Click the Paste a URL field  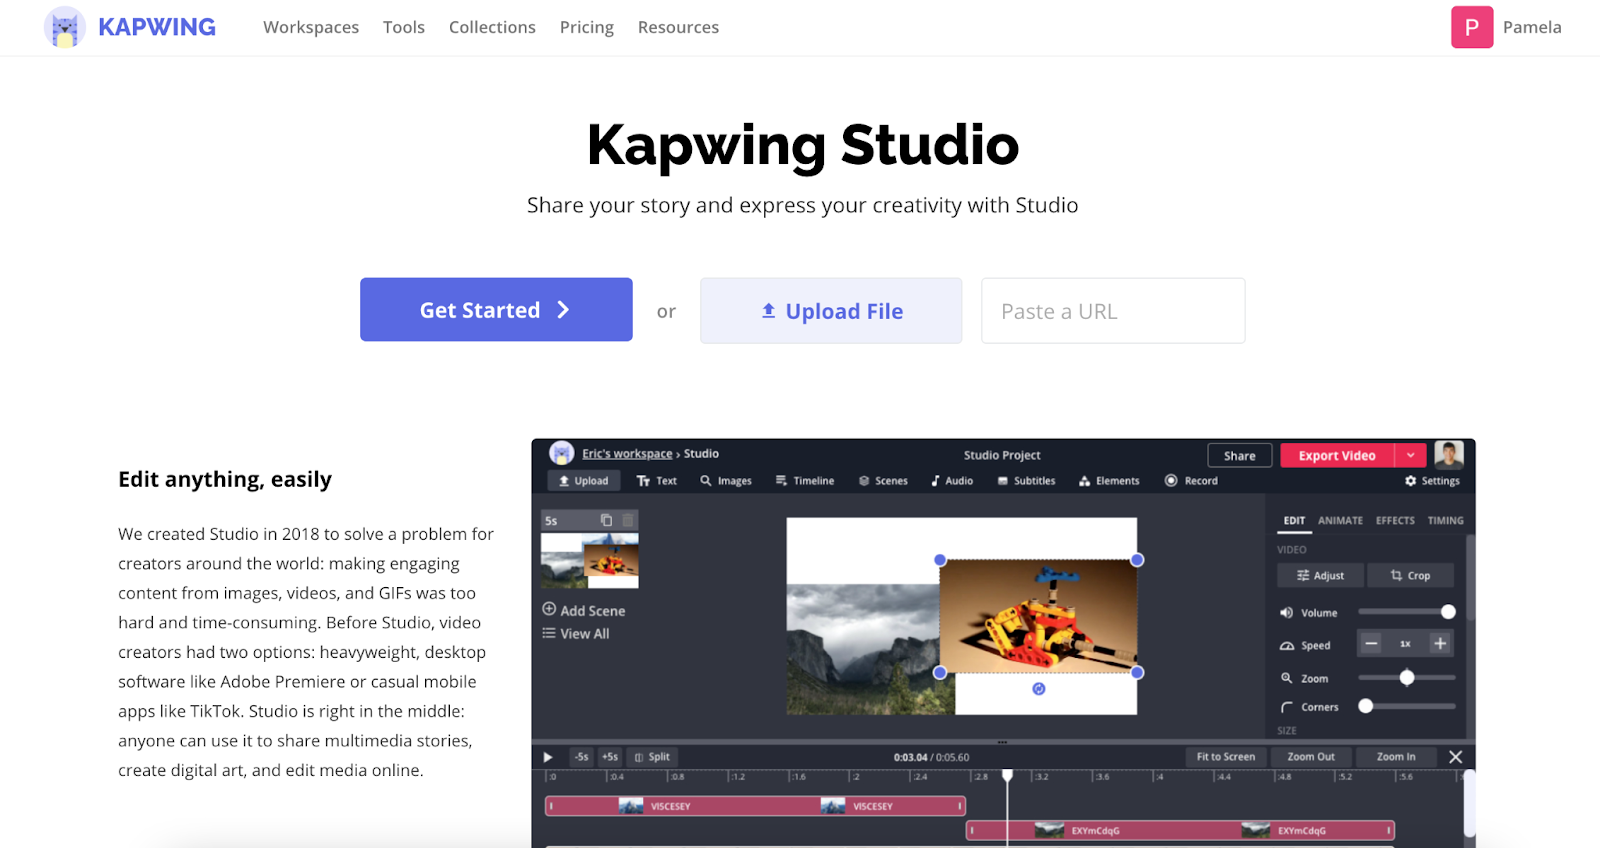click(1113, 311)
